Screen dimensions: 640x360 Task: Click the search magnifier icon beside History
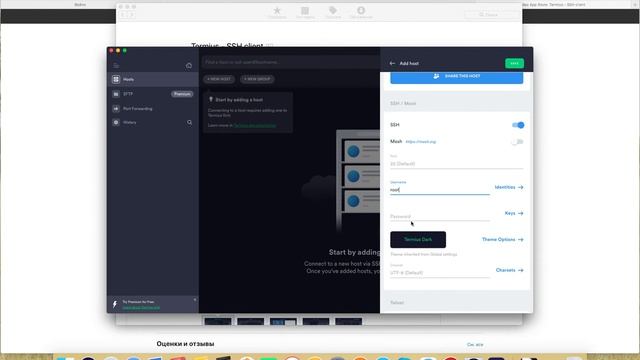[x=189, y=122]
